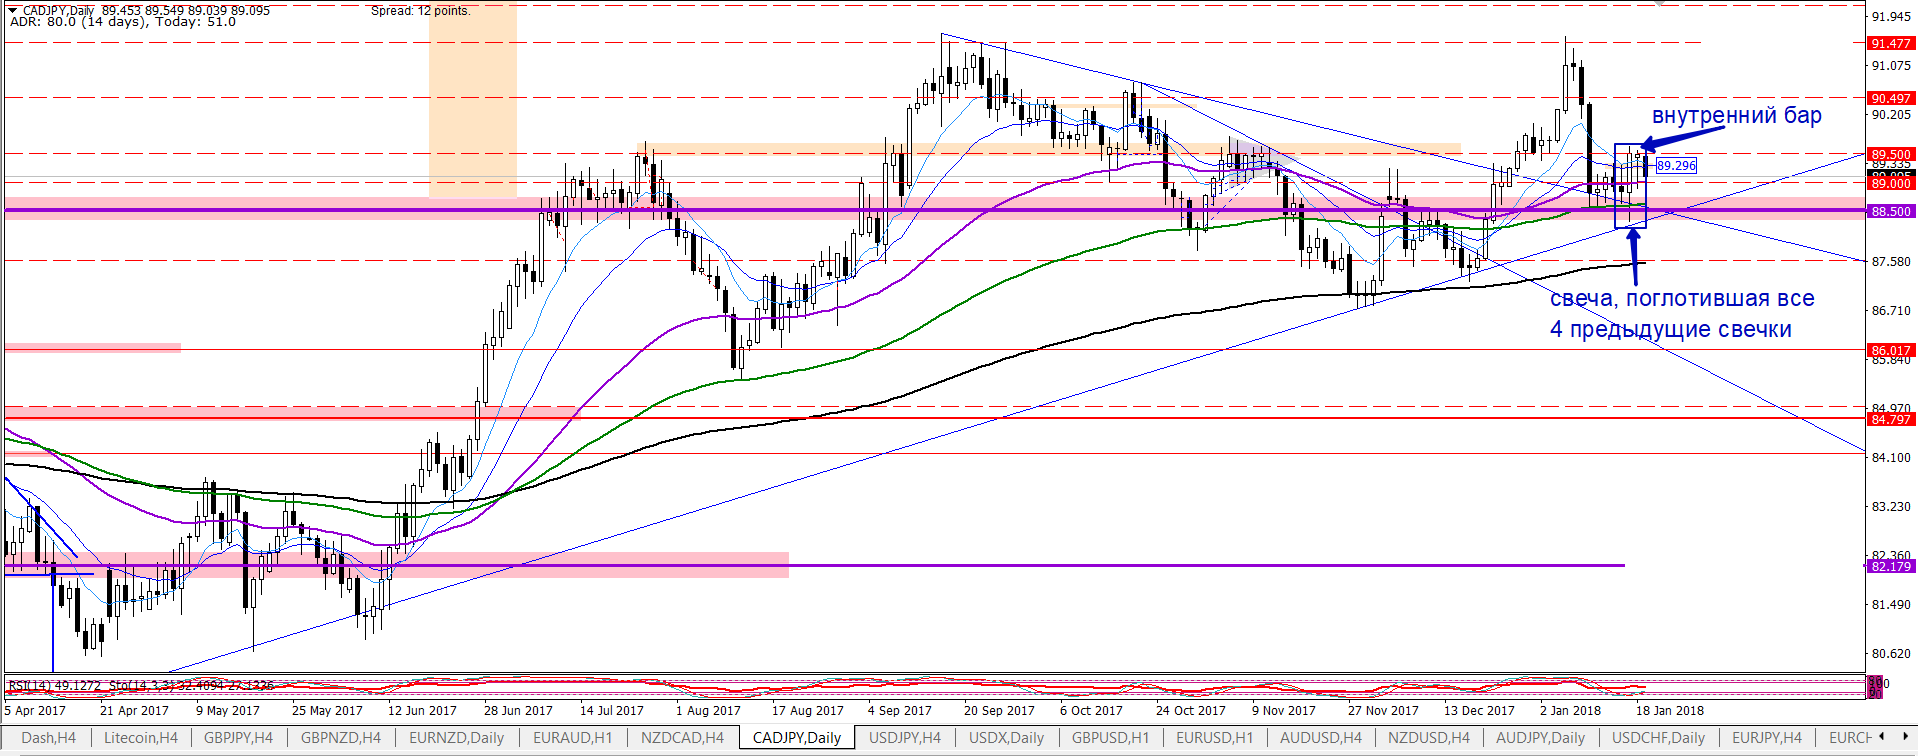Click the 91.477 red price label

click(1891, 43)
